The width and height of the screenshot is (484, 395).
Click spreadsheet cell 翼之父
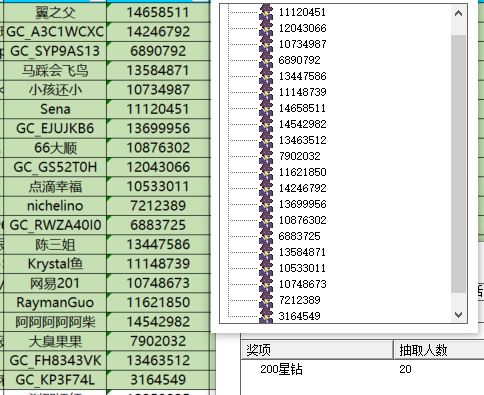click(55, 13)
